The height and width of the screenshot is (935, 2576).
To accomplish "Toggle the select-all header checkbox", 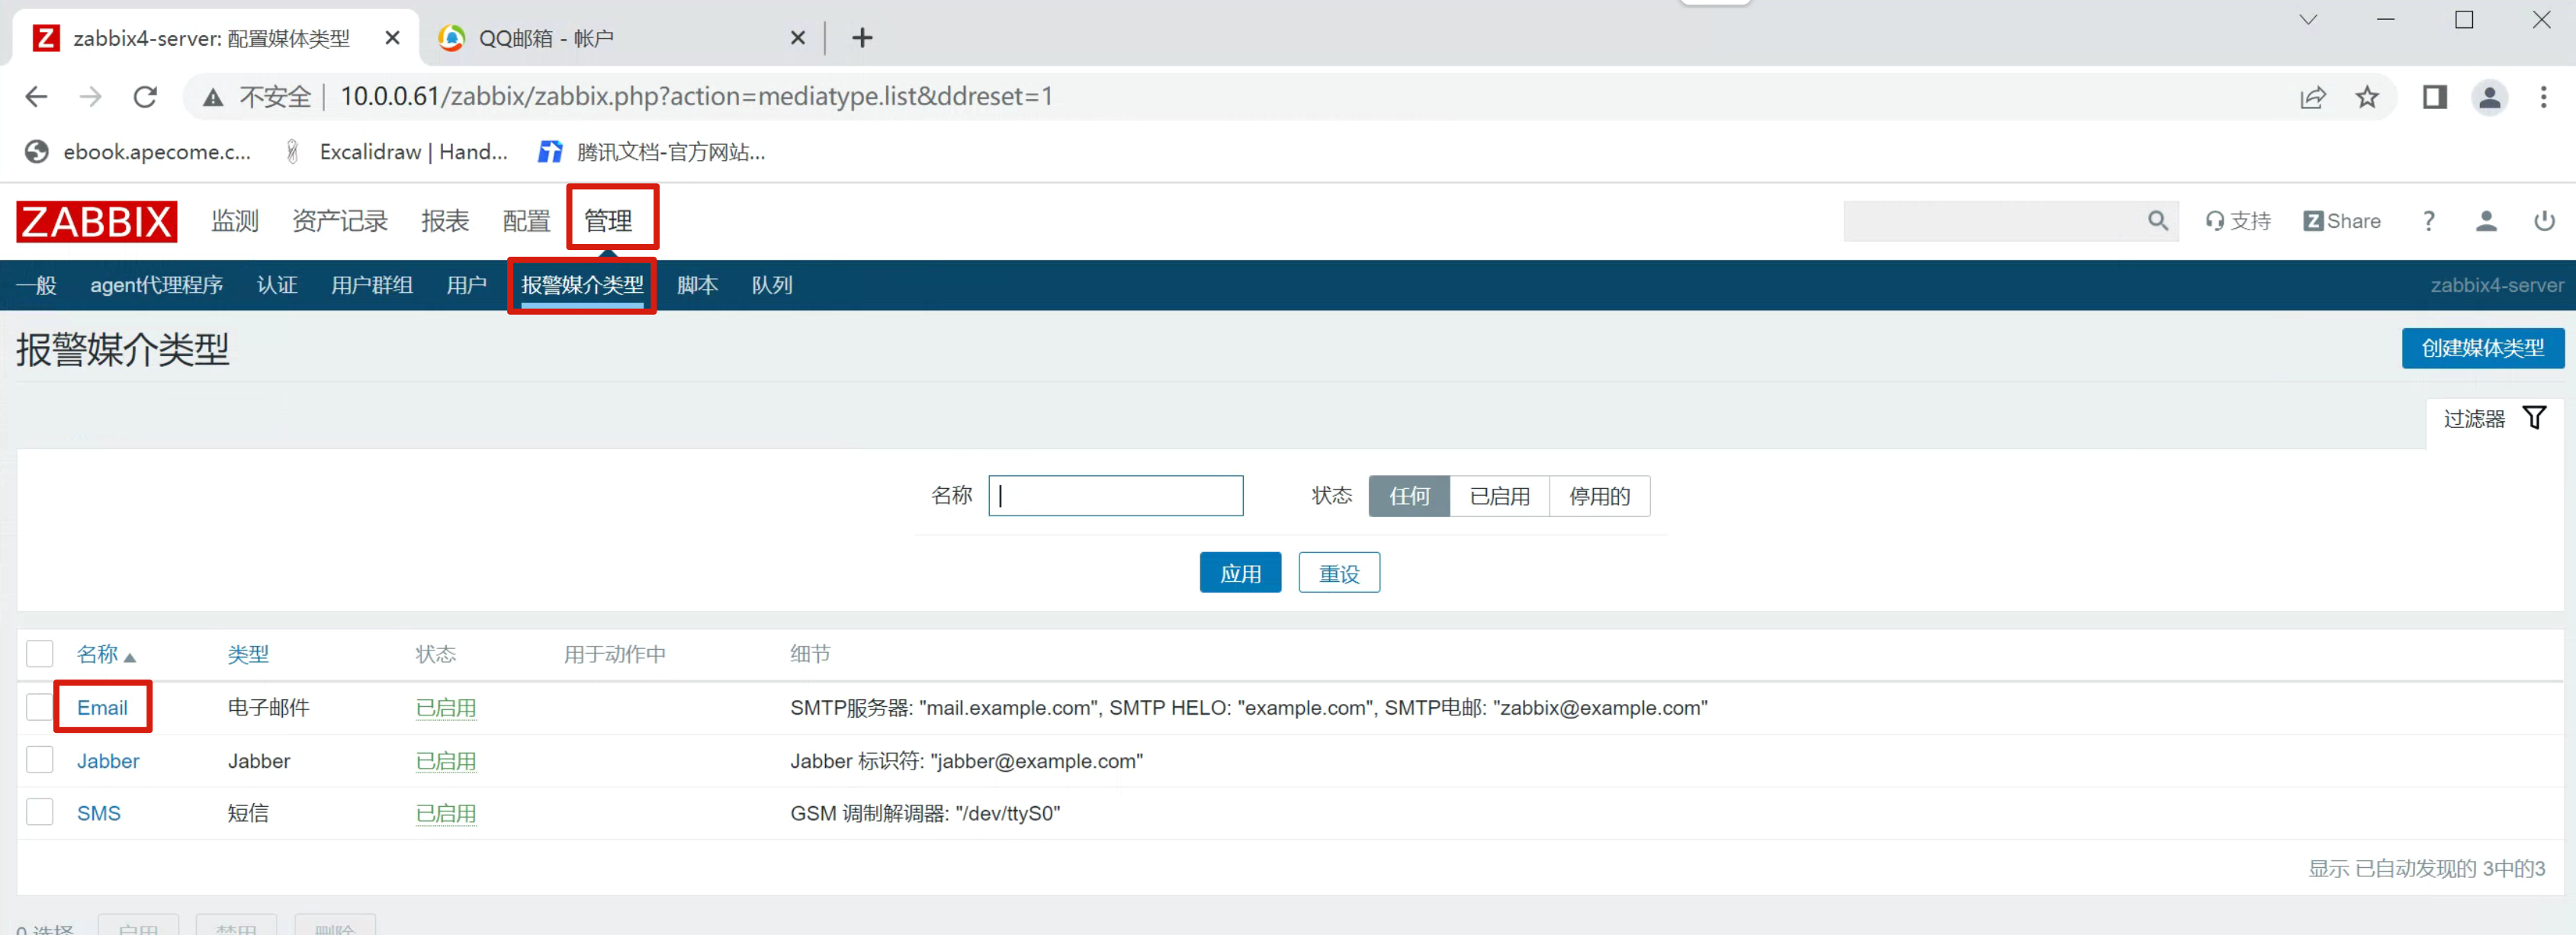I will pyautogui.click(x=40, y=654).
